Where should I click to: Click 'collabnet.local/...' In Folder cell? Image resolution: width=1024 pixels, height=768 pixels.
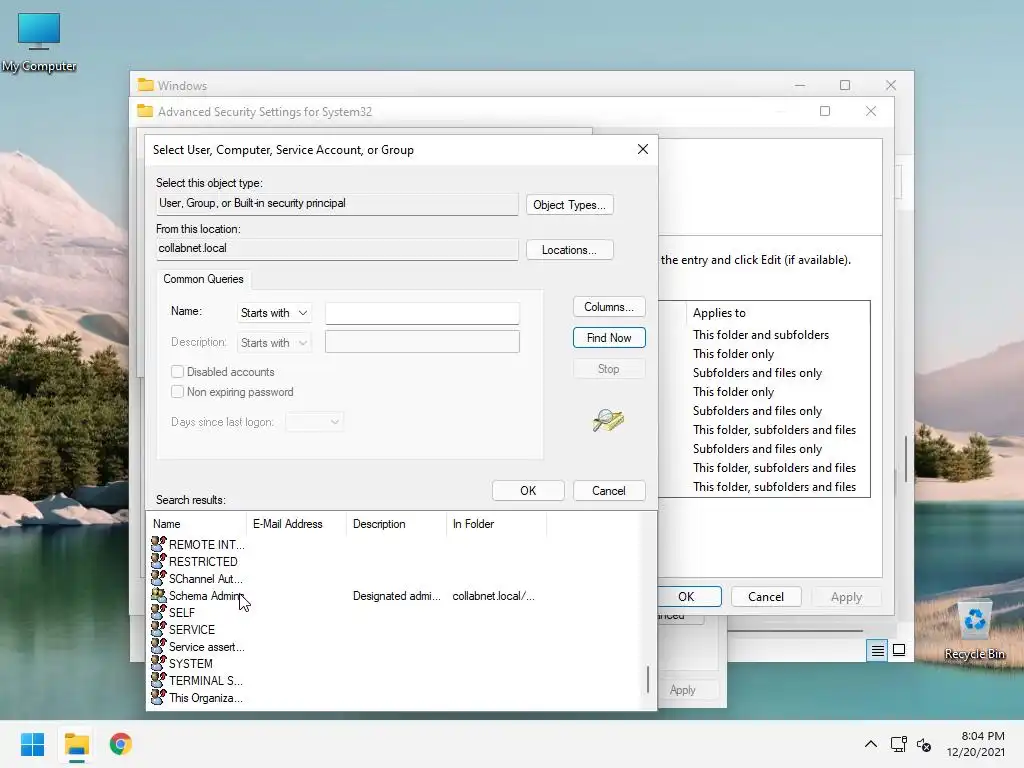[494, 596]
